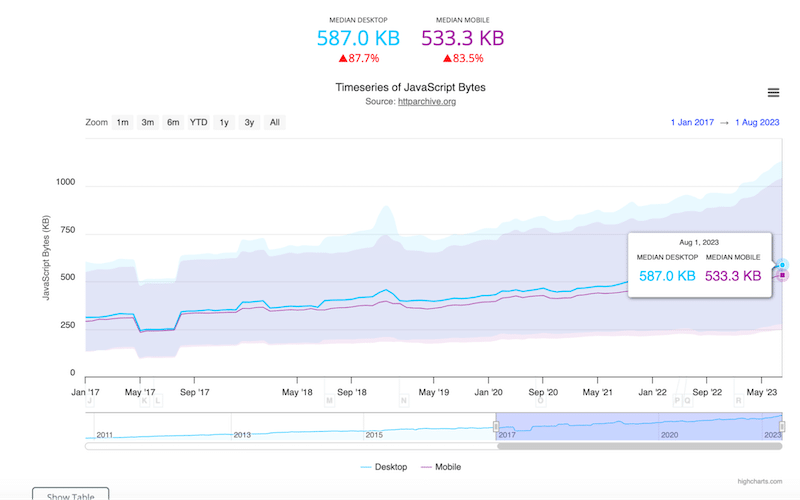The height and width of the screenshot is (500, 800).
Task: Set zoom range to 6m
Action: 173,123
